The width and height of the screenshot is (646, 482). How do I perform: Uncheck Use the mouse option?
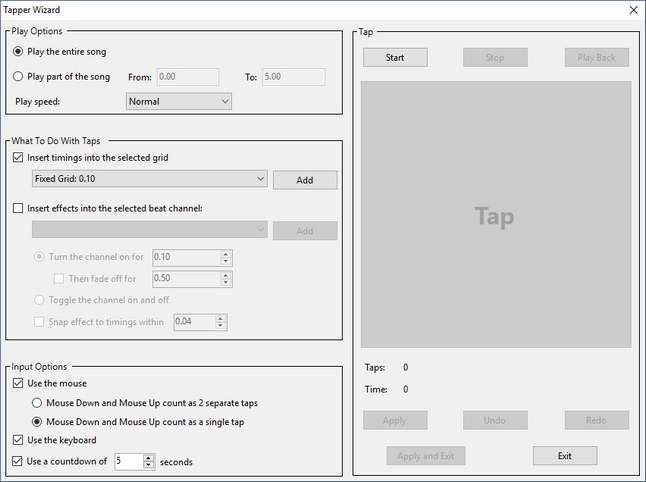(x=18, y=383)
